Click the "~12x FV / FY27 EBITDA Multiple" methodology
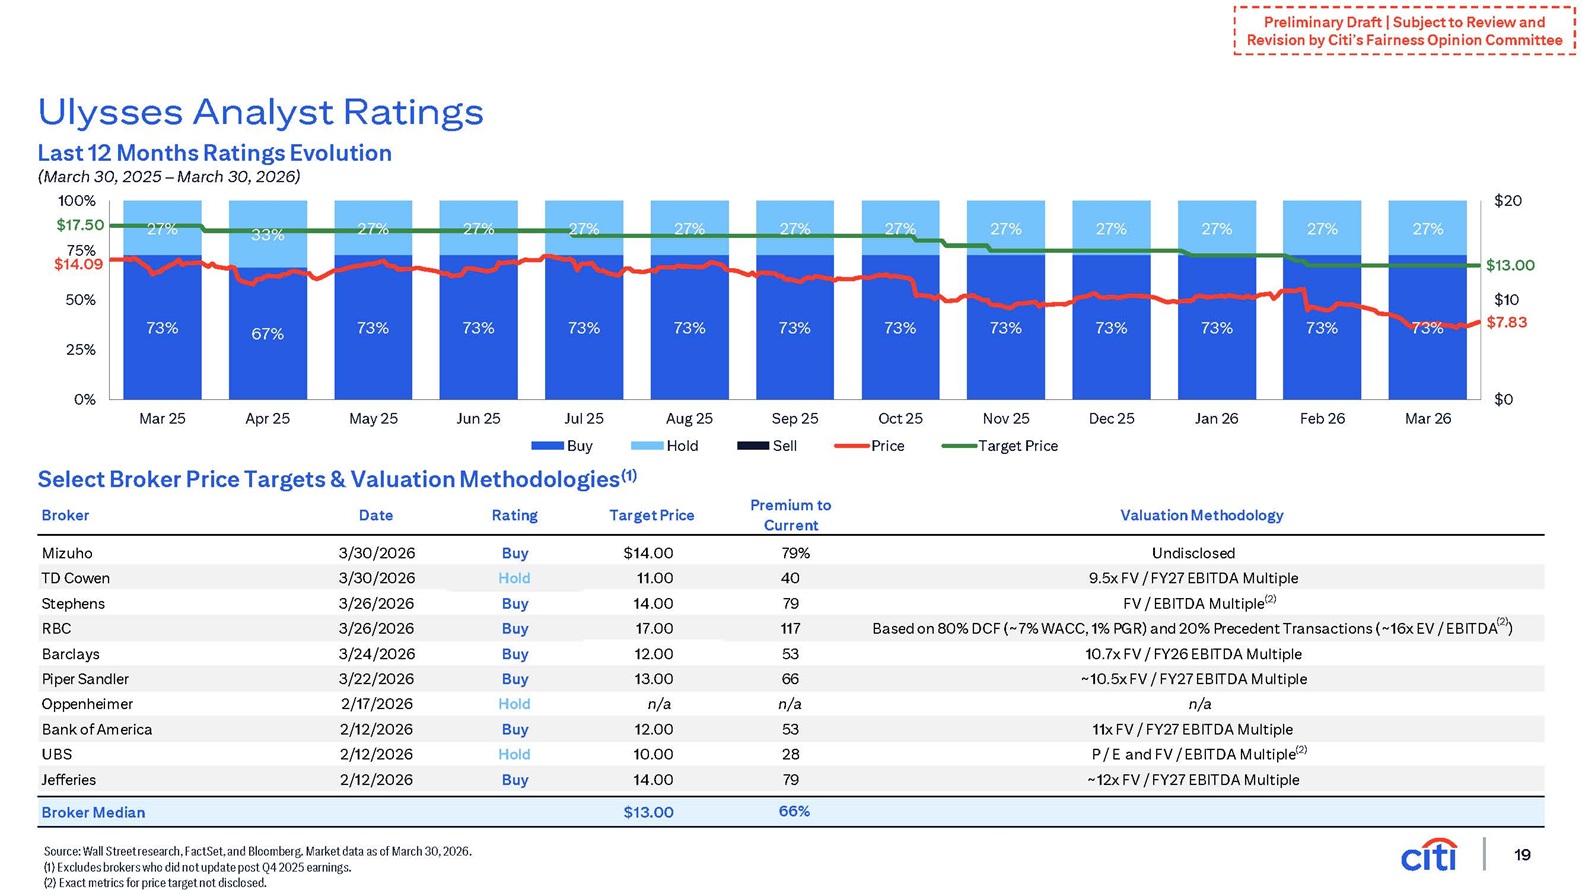 (1193, 779)
